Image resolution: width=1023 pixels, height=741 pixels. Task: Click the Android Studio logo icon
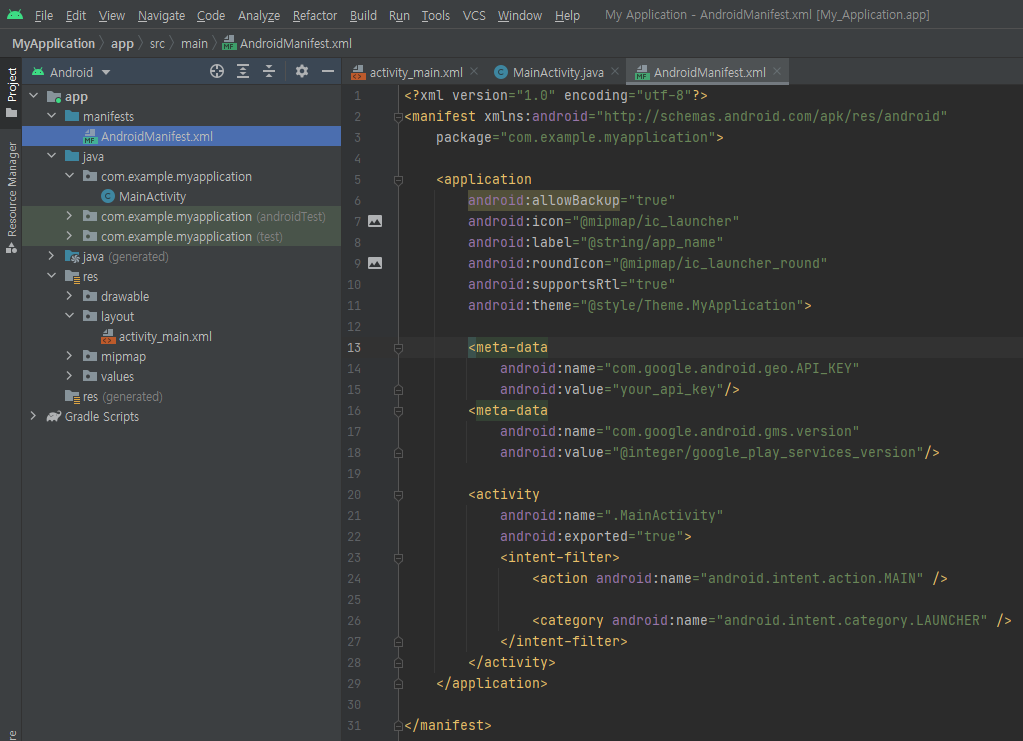click(14, 14)
